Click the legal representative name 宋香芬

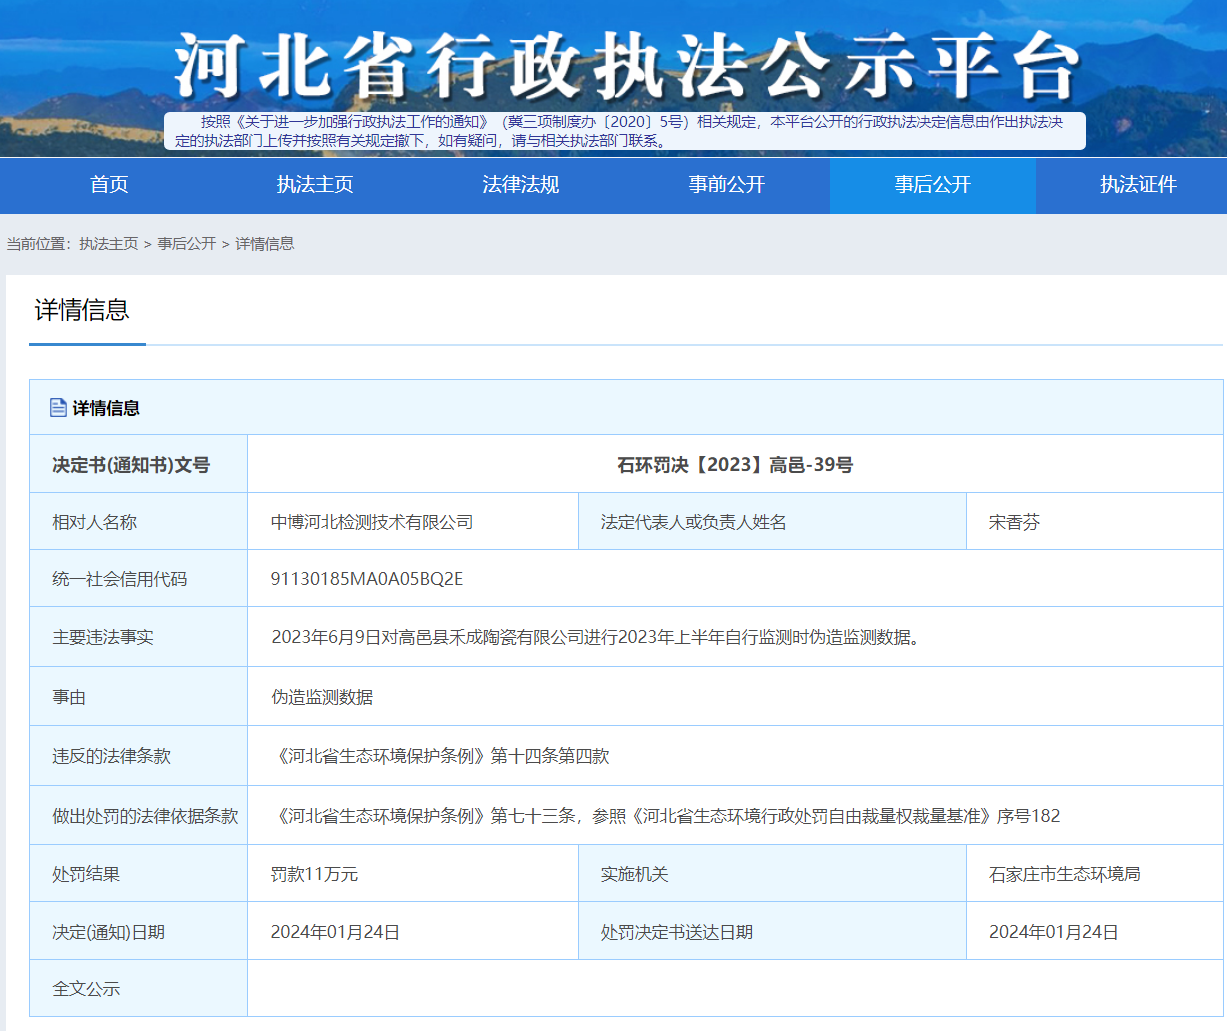click(1014, 522)
